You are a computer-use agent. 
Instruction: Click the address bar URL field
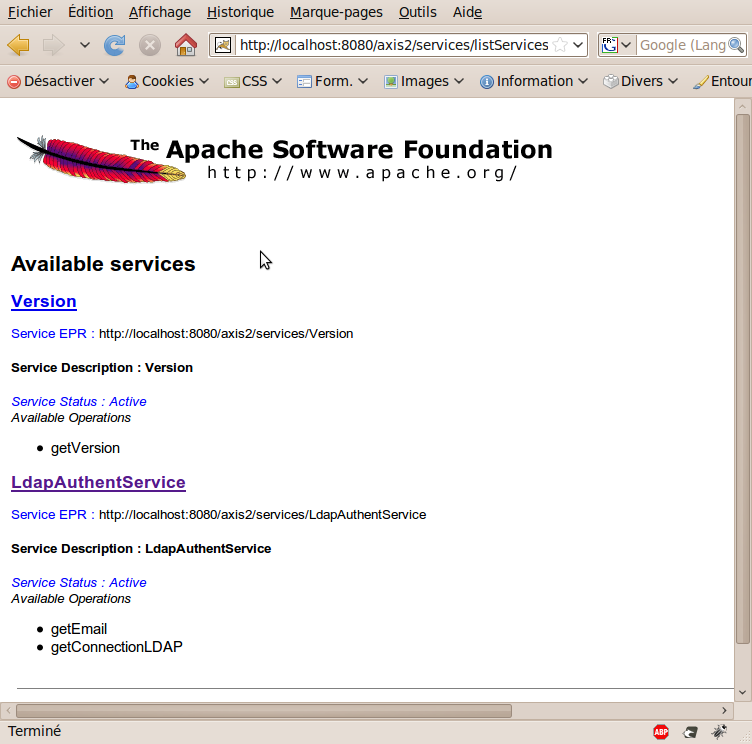pos(394,45)
